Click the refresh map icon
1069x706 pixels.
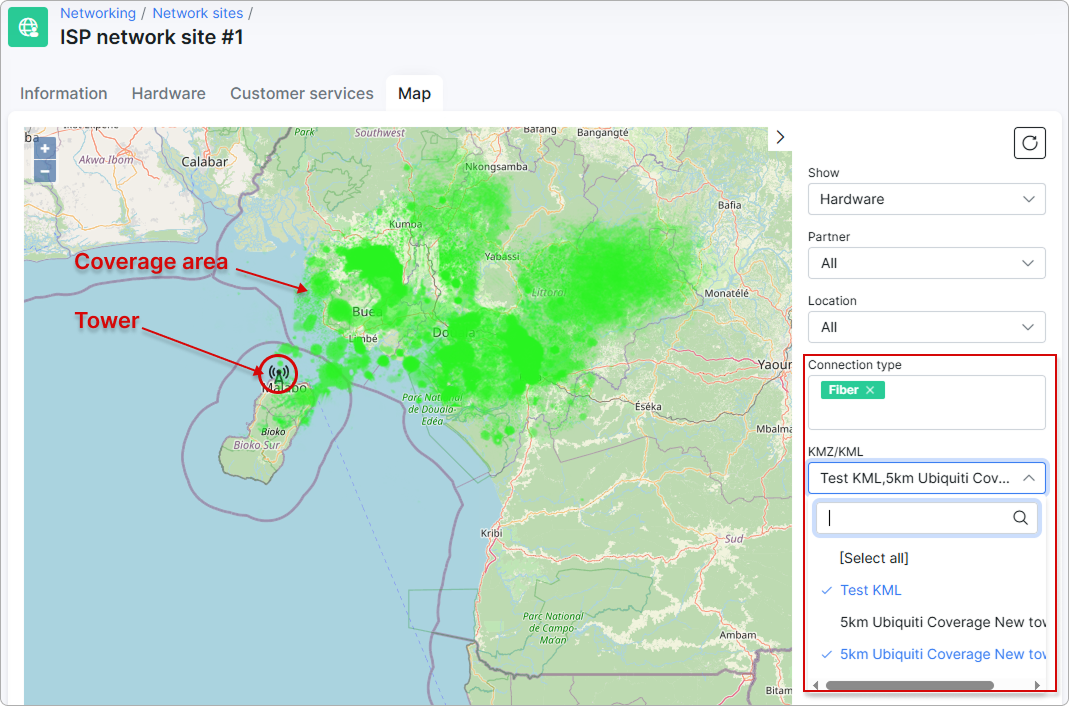[1029, 143]
